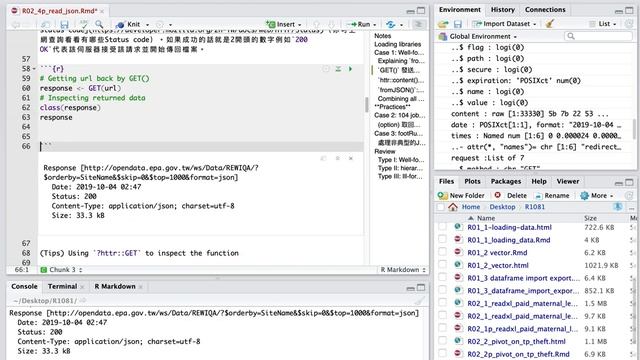This screenshot has width=640, height=360.
Task: Open the Global Environment dropdown
Action: coord(478,37)
